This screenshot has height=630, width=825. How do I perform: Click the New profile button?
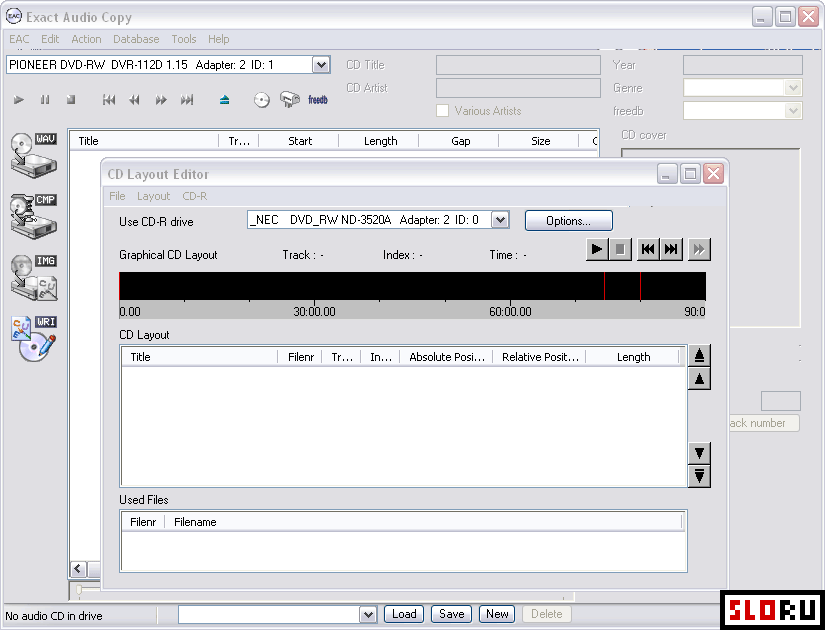coord(497,614)
